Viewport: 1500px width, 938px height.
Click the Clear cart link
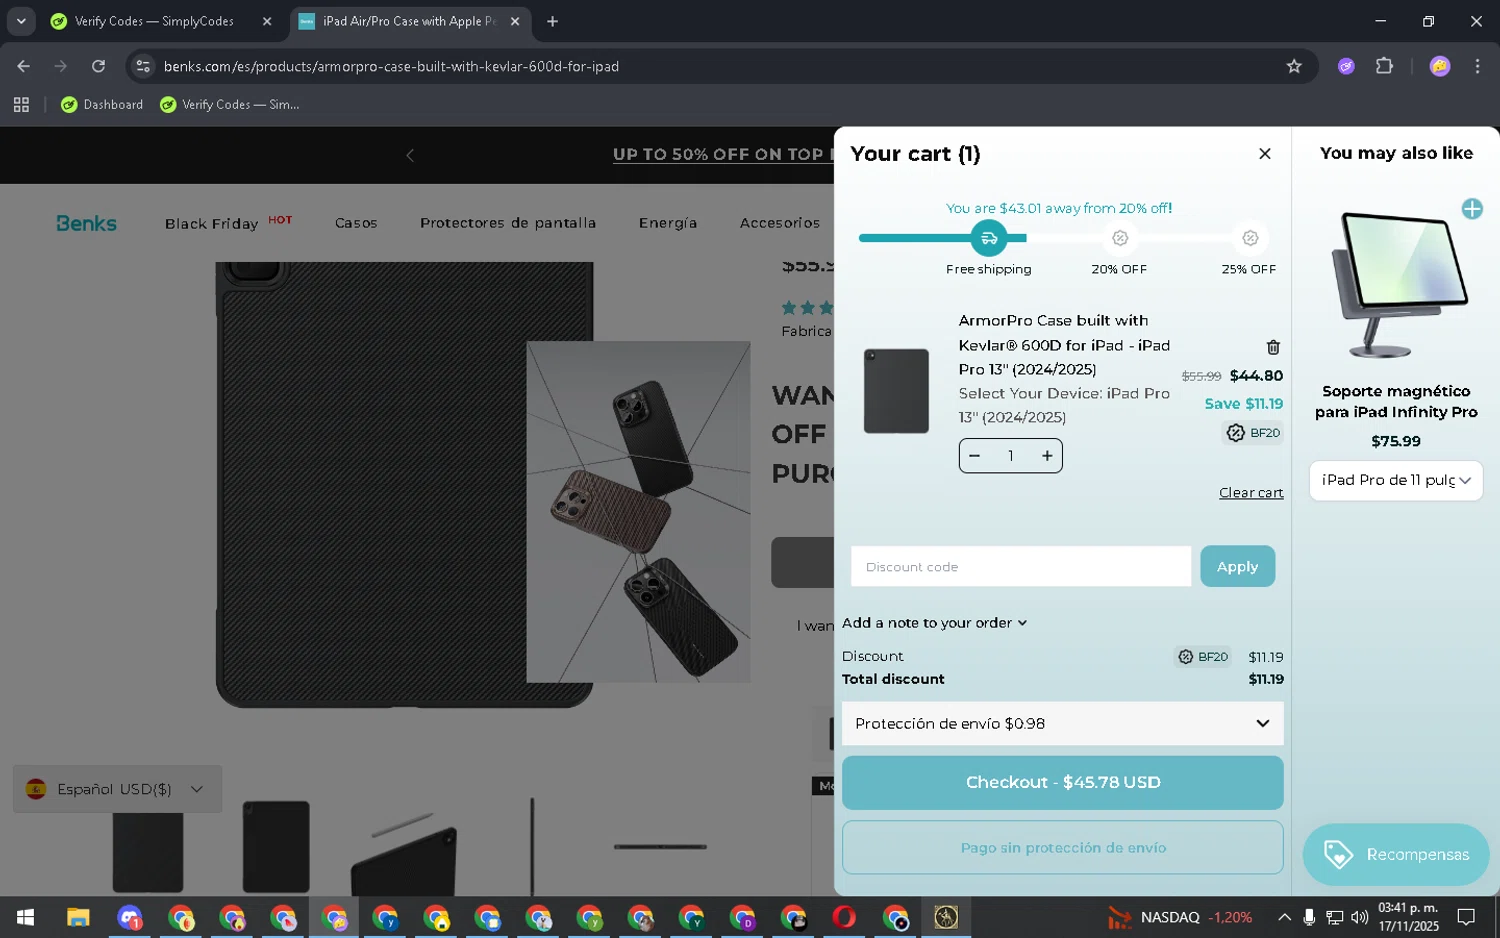1251,492
